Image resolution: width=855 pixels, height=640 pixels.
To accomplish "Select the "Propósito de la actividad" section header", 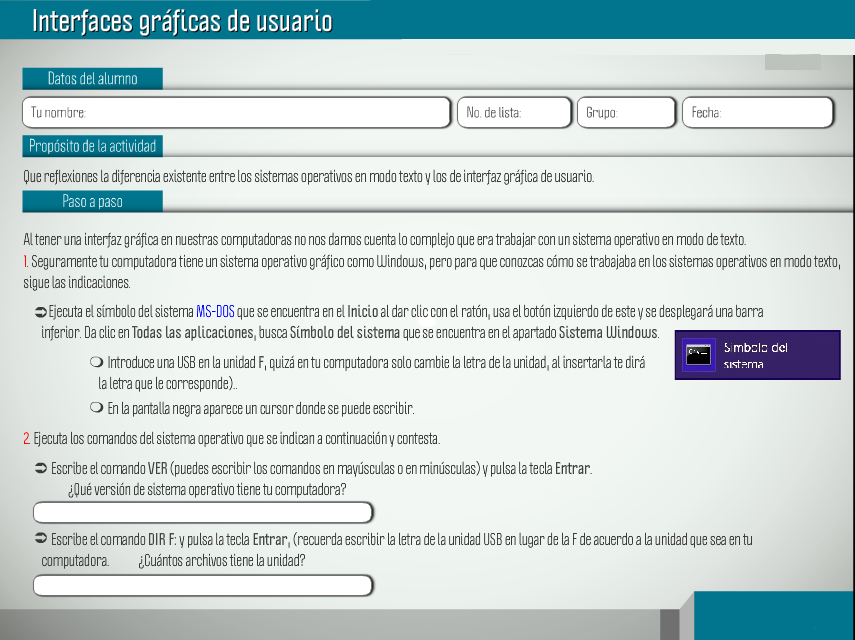I will pyautogui.click(x=92, y=147).
